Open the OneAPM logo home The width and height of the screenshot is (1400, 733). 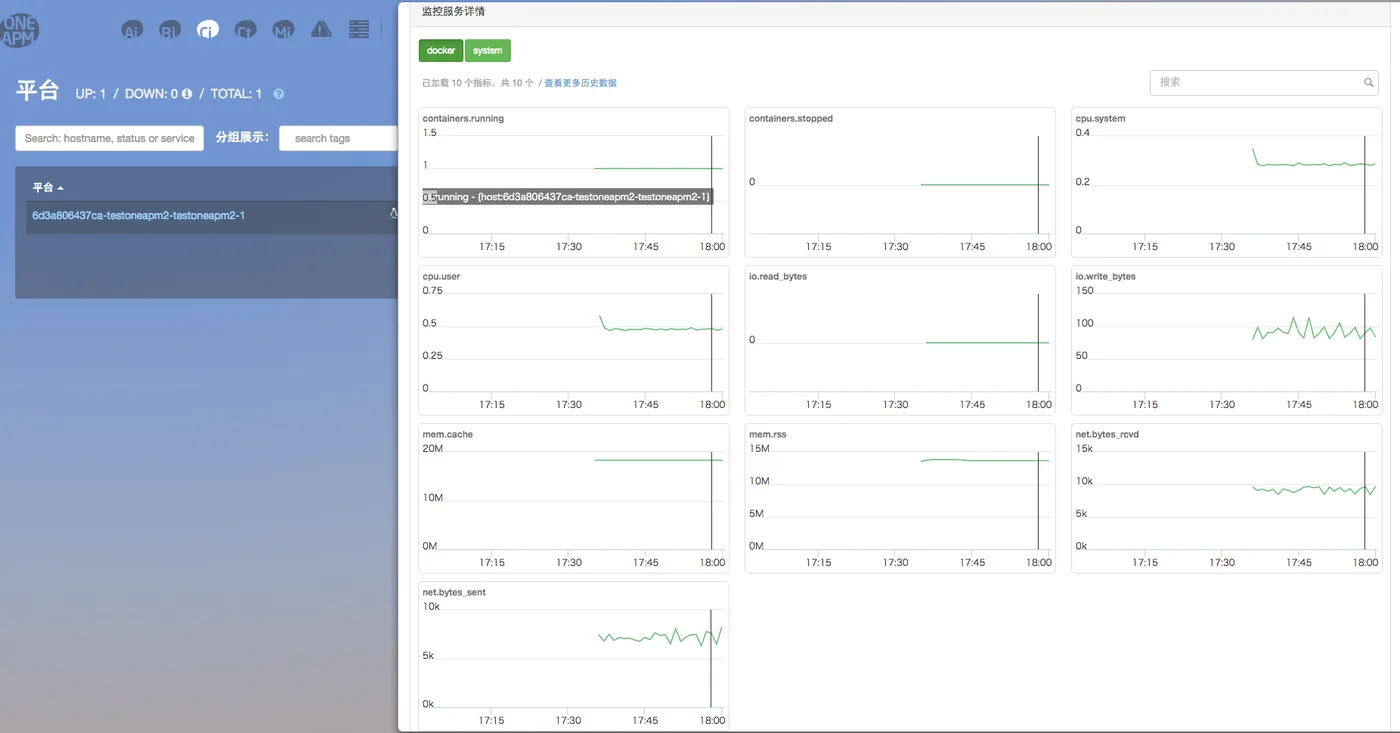pyautogui.click(x=20, y=30)
